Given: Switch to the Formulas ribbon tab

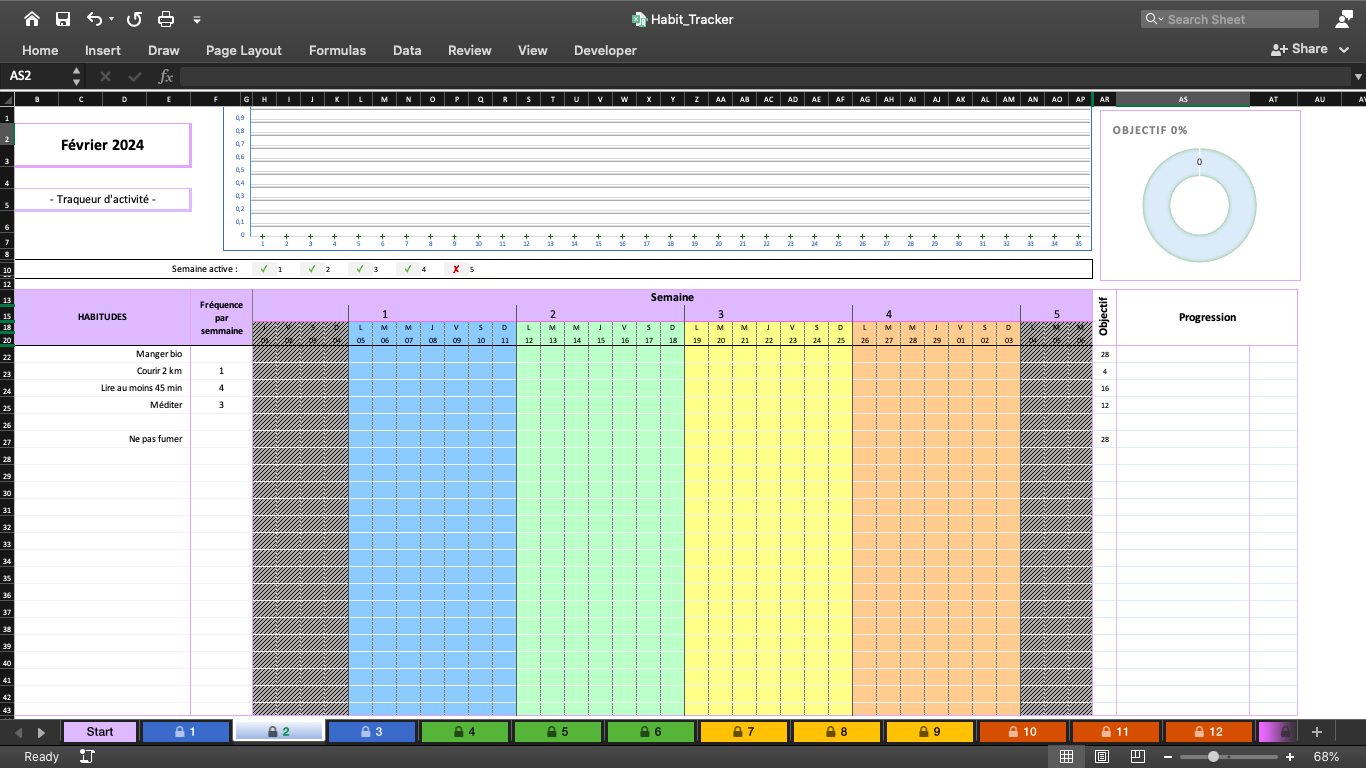Looking at the screenshot, I should pos(337,50).
